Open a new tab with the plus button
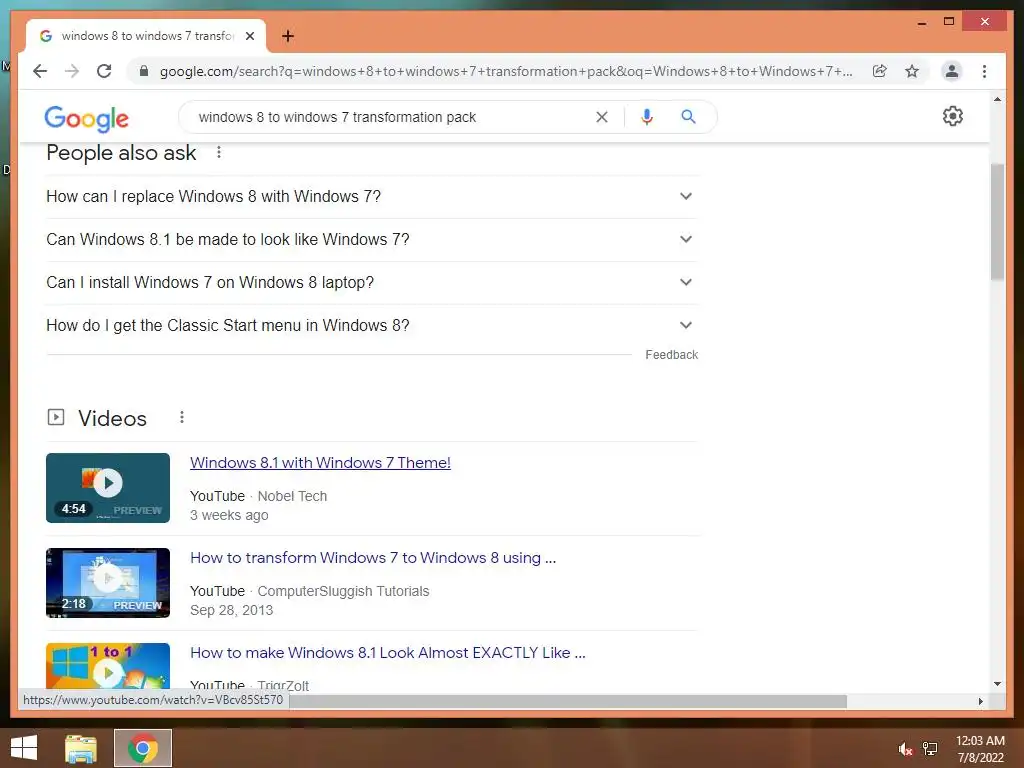This screenshot has width=1024, height=768. coord(287,36)
